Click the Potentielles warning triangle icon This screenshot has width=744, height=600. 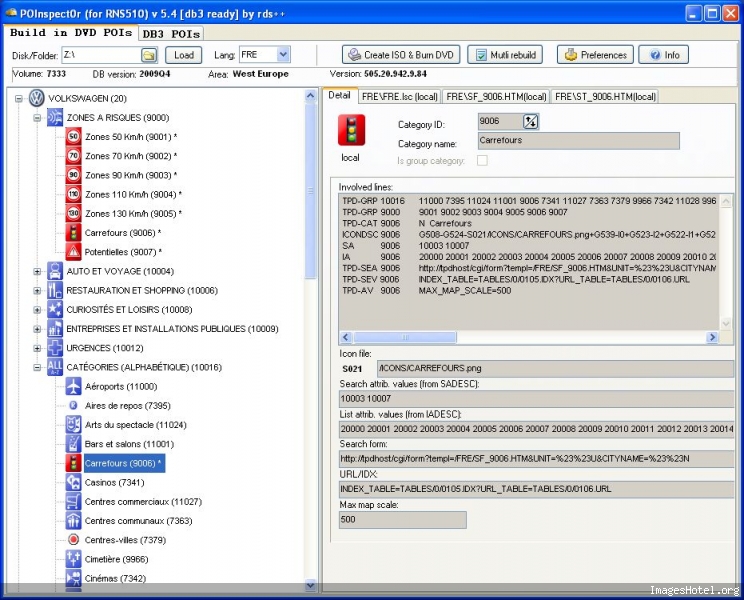click(73, 251)
